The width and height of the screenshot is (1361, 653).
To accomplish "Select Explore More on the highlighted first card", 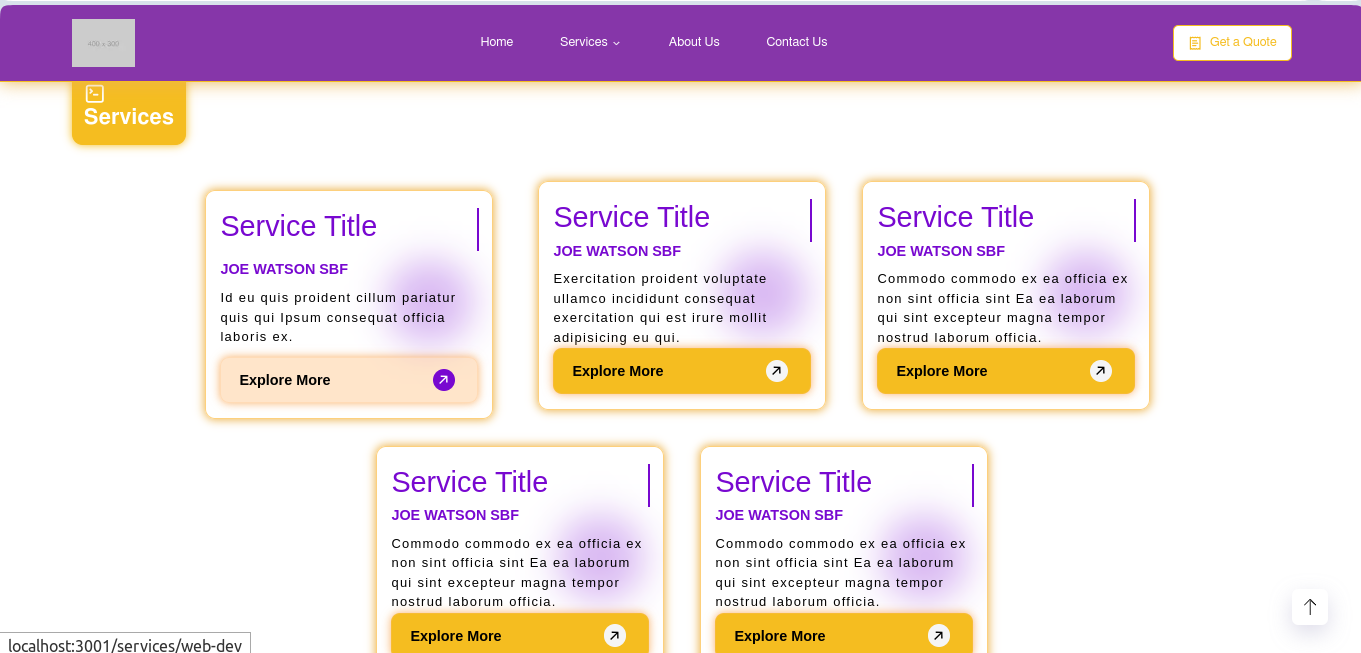I will (x=349, y=380).
